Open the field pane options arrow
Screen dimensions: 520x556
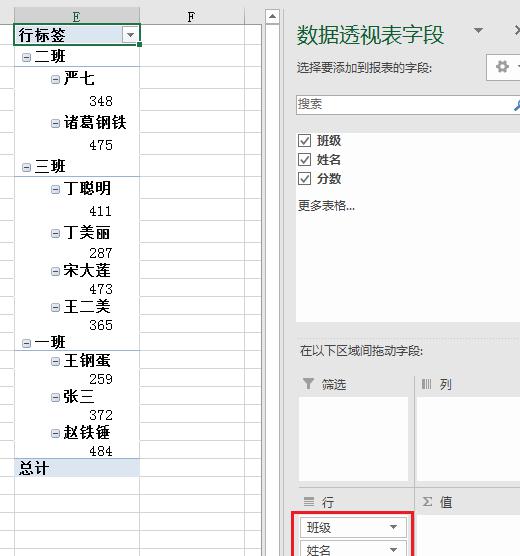(478, 30)
